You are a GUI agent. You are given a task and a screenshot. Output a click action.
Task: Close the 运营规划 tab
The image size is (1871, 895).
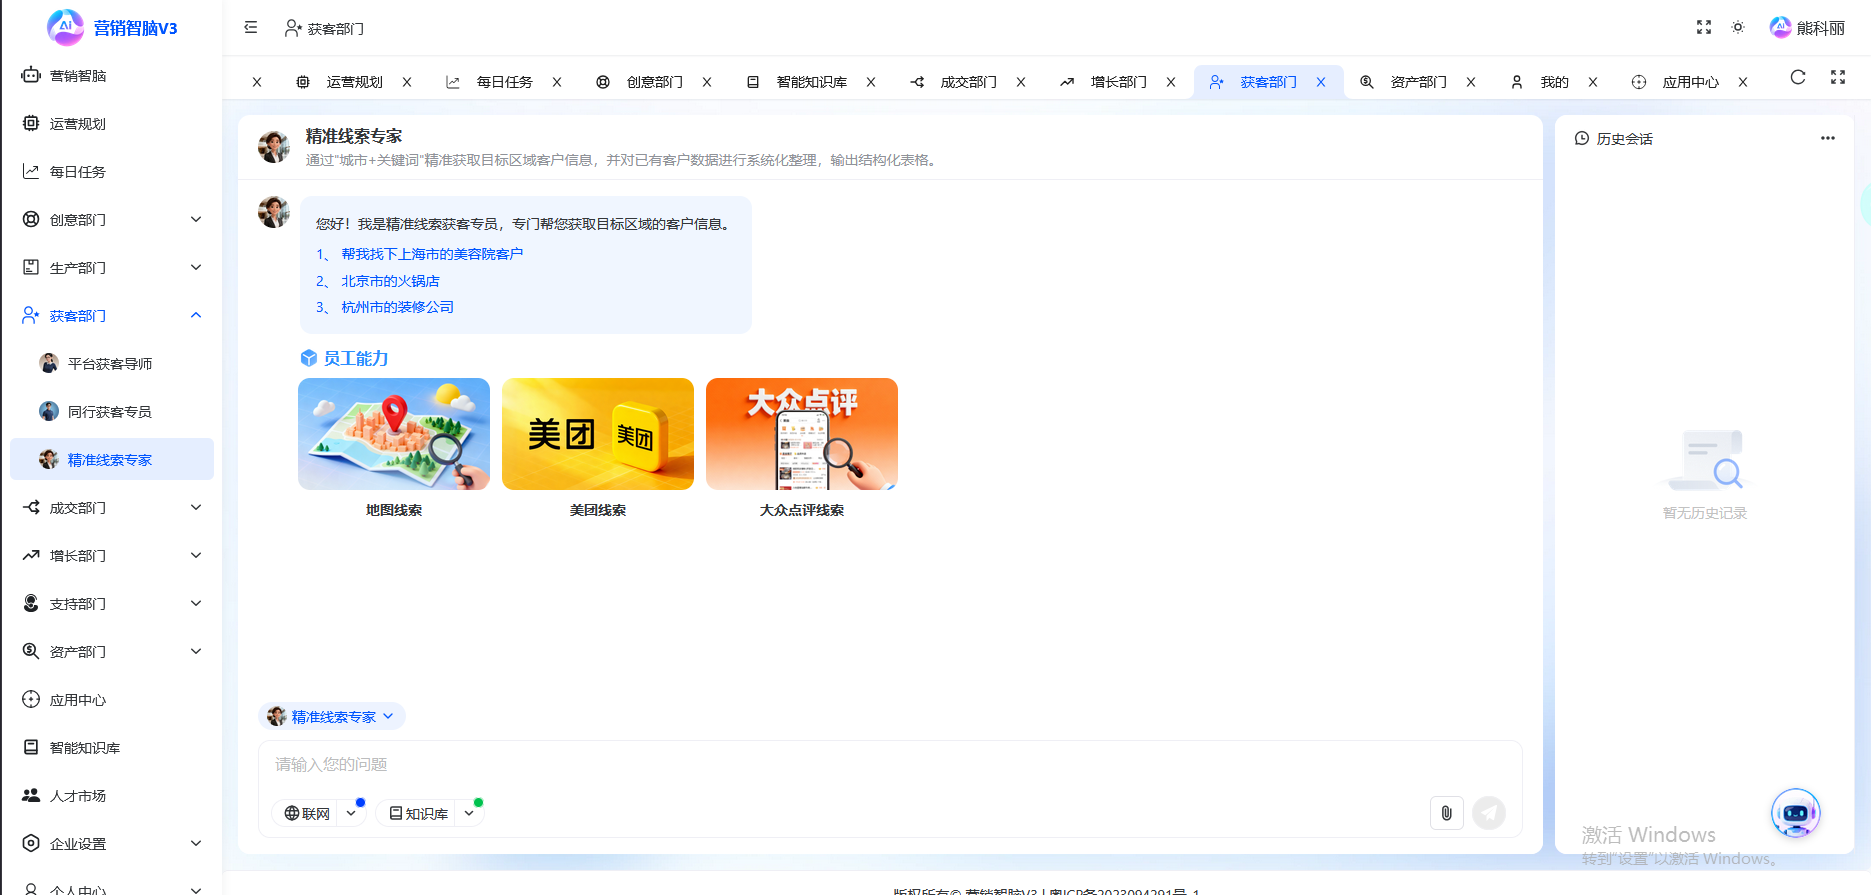407,82
